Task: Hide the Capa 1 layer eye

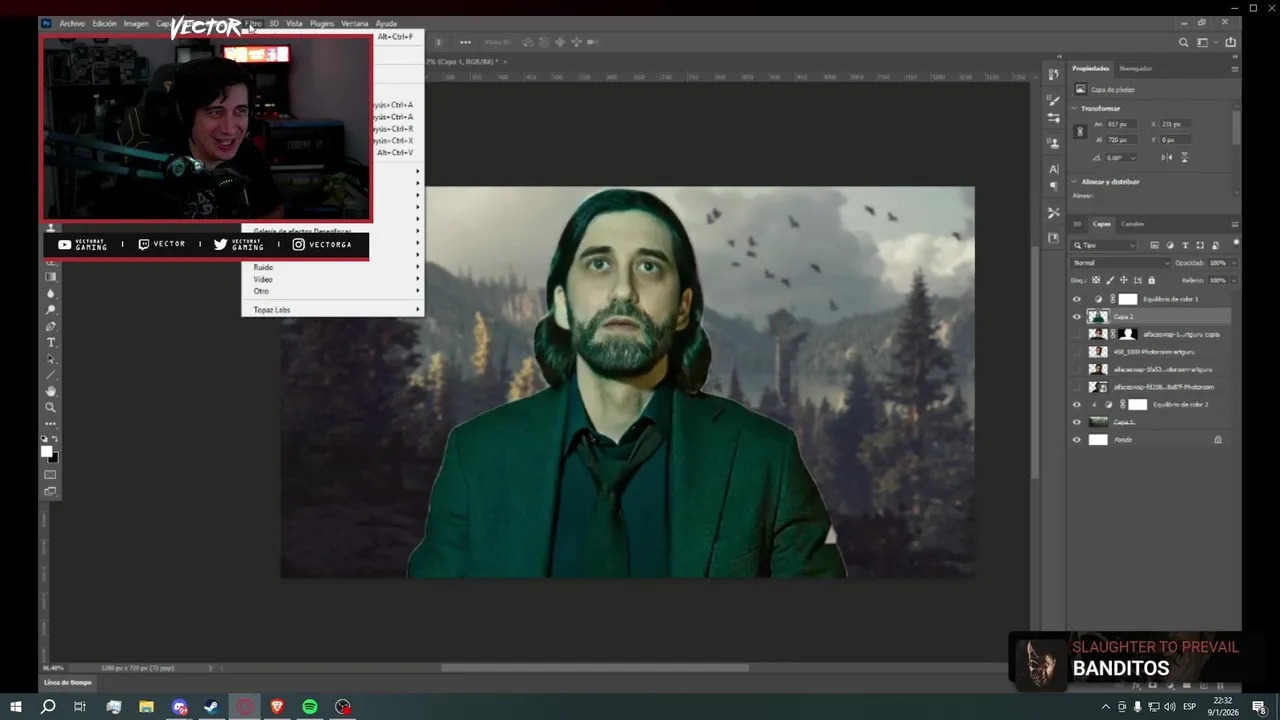Action: [1077, 422]
